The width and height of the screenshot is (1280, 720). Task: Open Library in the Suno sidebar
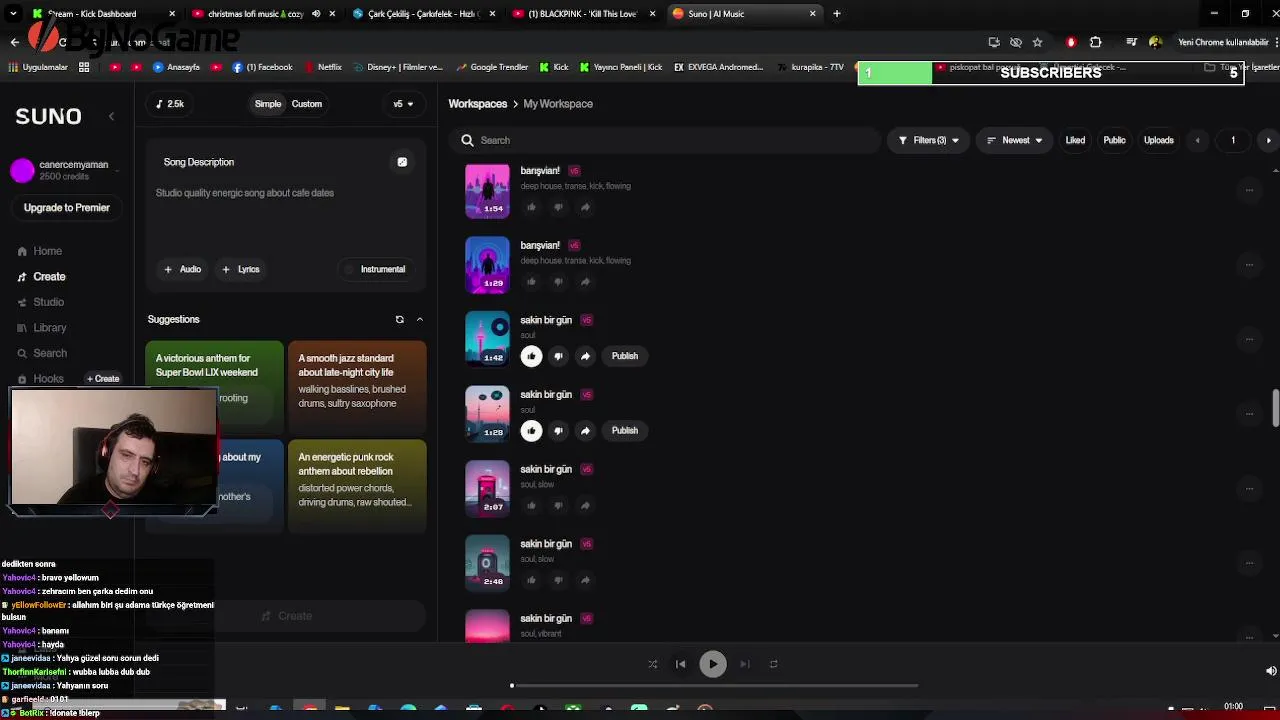(42, 328)
